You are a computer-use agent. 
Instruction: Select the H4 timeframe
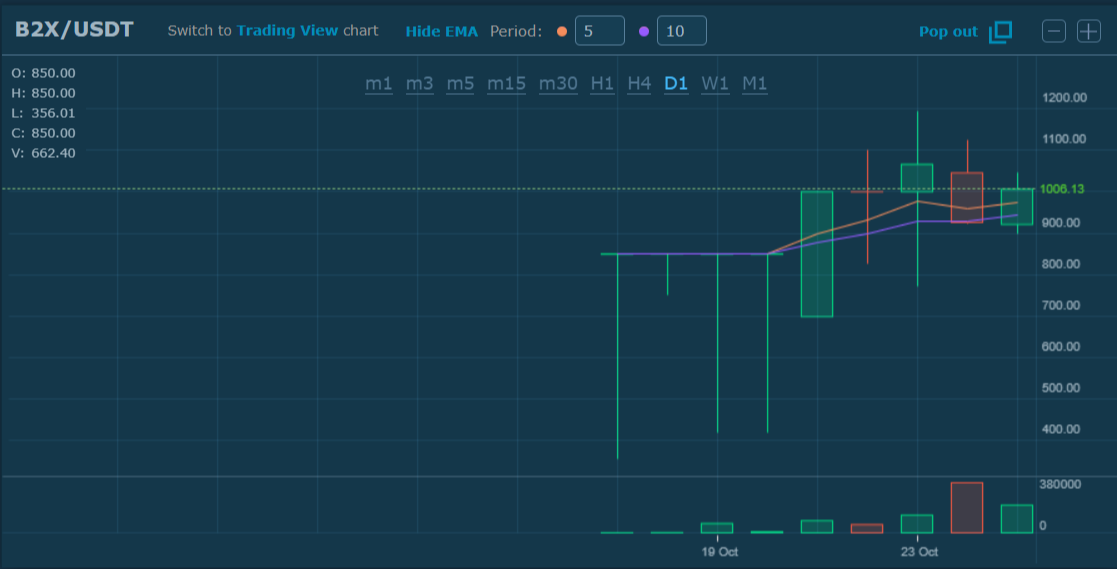(639, 83)
